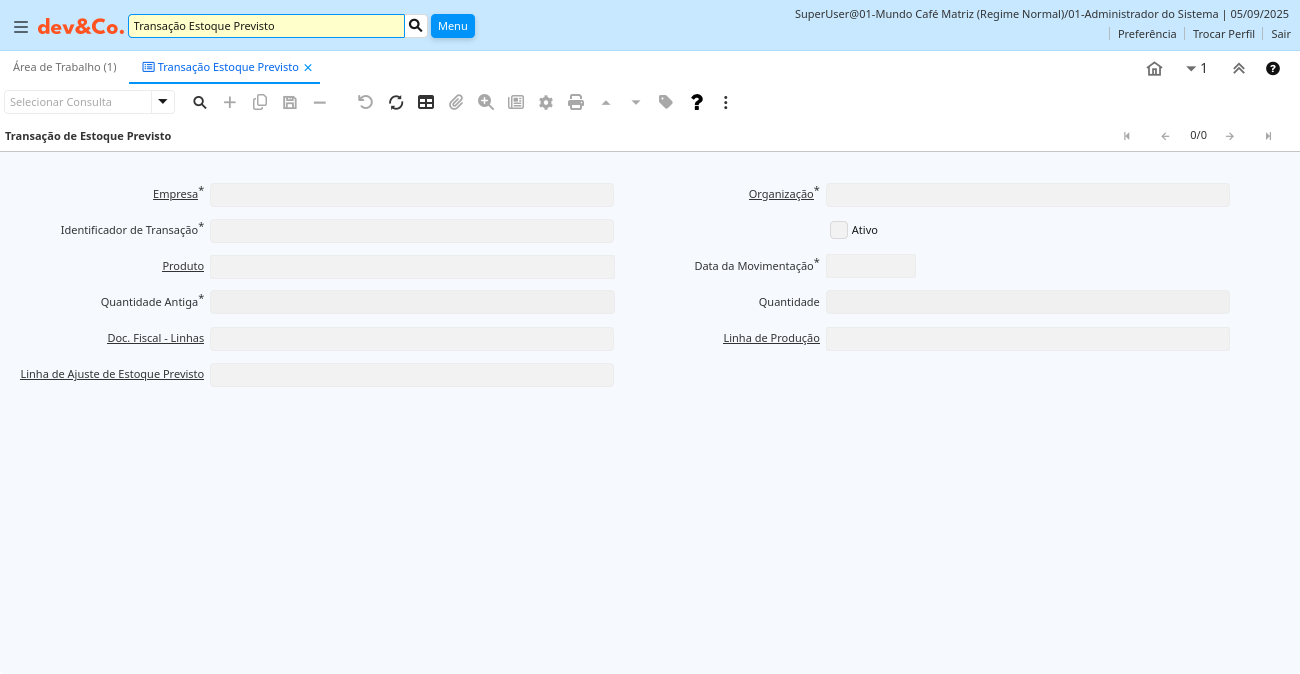This screenshot has width=1300, height=674.
Task: Close the Transação Estoque Previsto tab
Action: [308, 67]
